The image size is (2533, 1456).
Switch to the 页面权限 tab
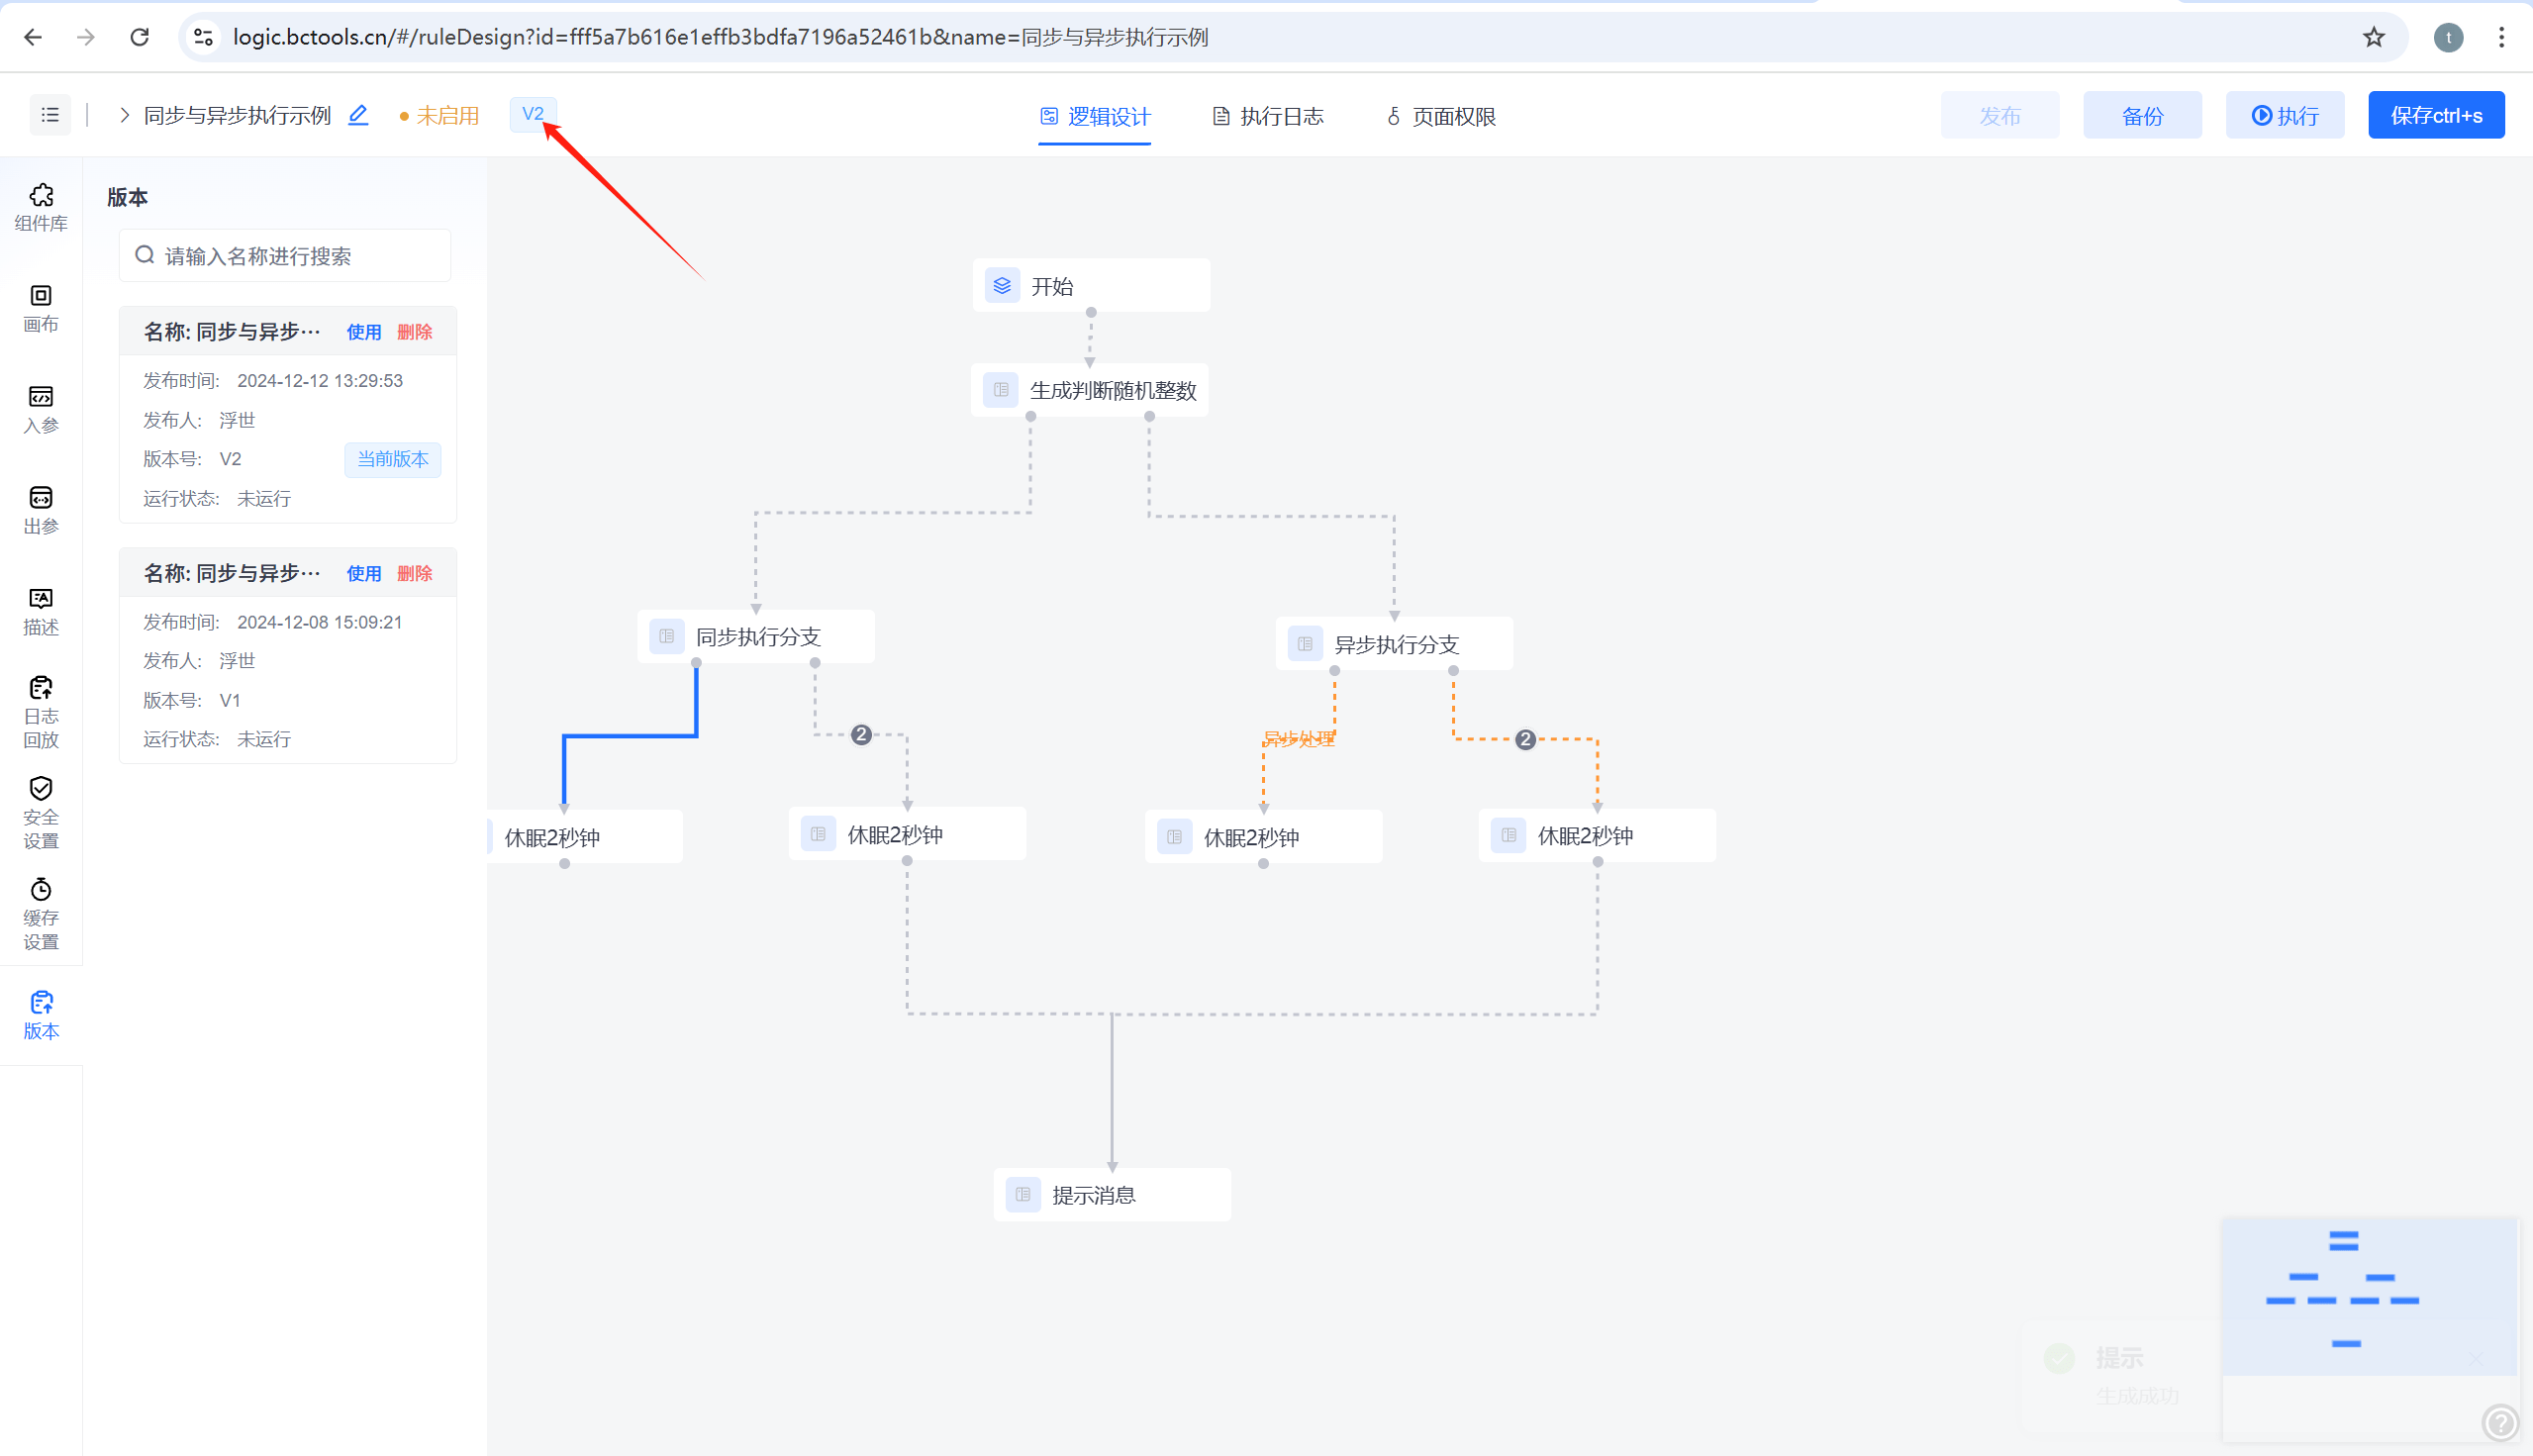click(1441, 116)
